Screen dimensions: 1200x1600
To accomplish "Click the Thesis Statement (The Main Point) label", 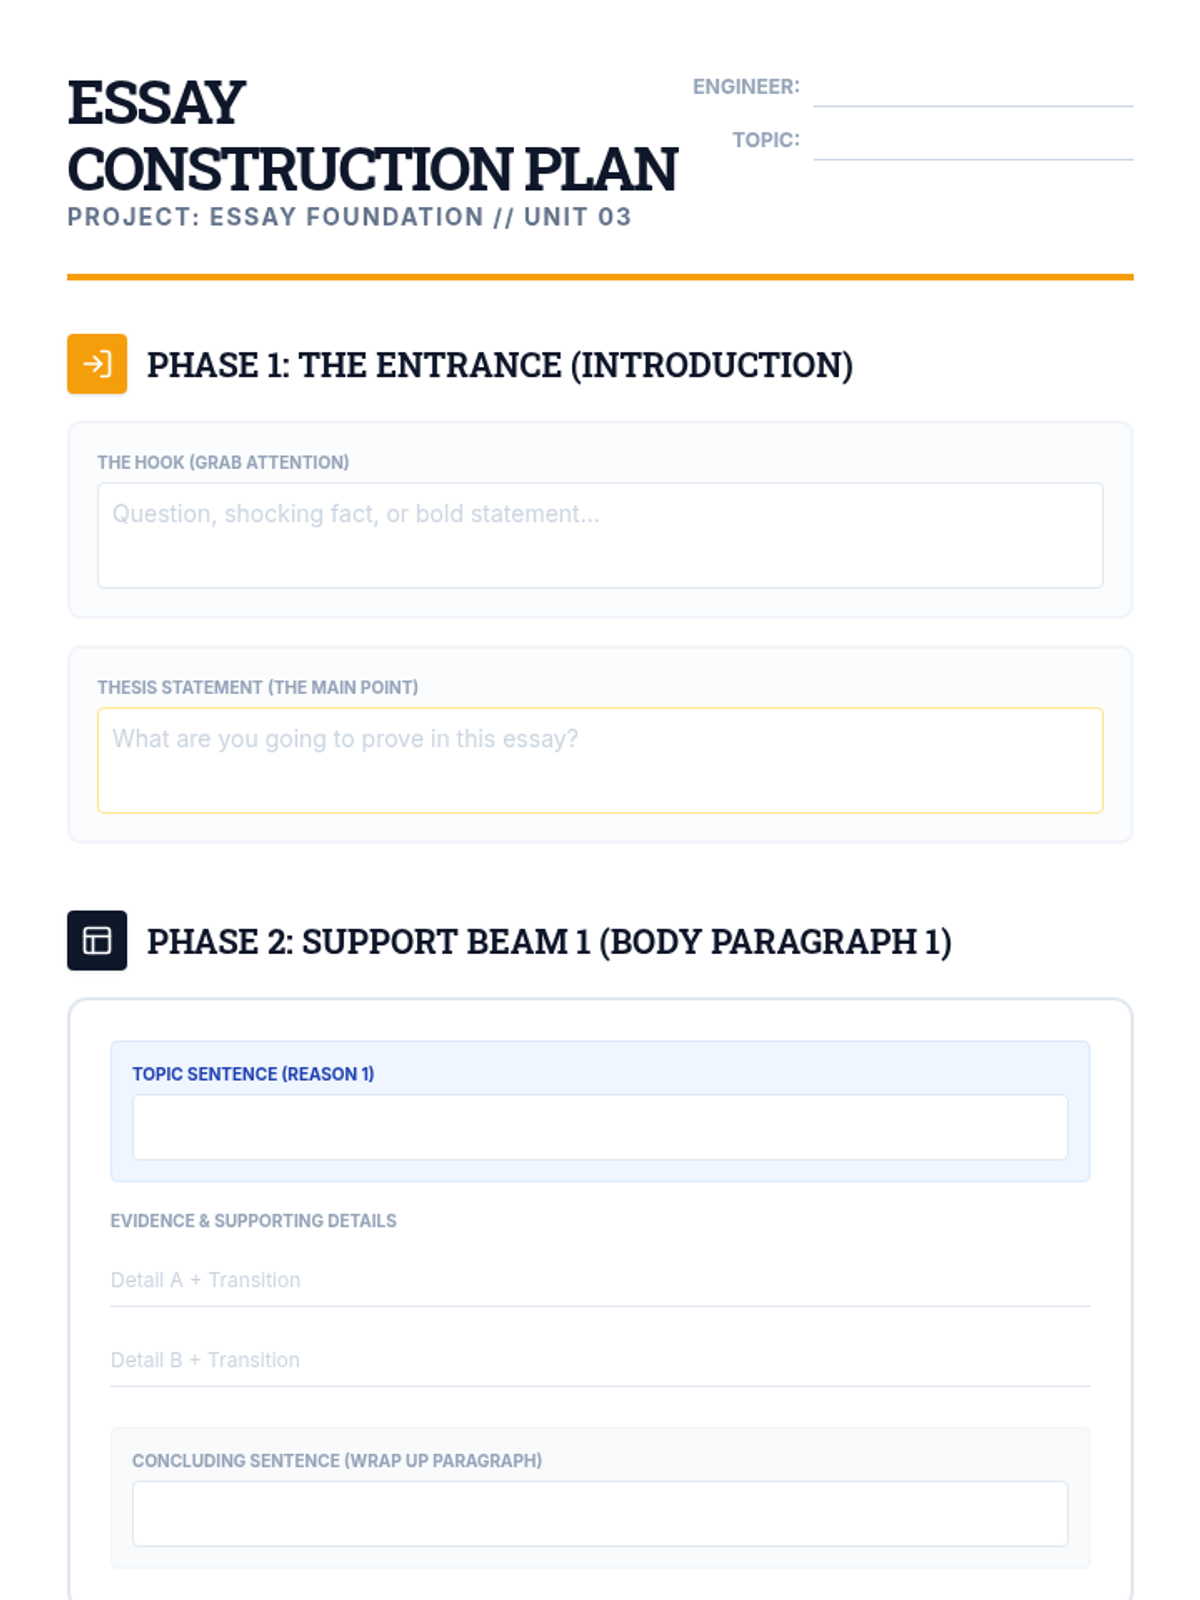I will [x=257, y=687].
